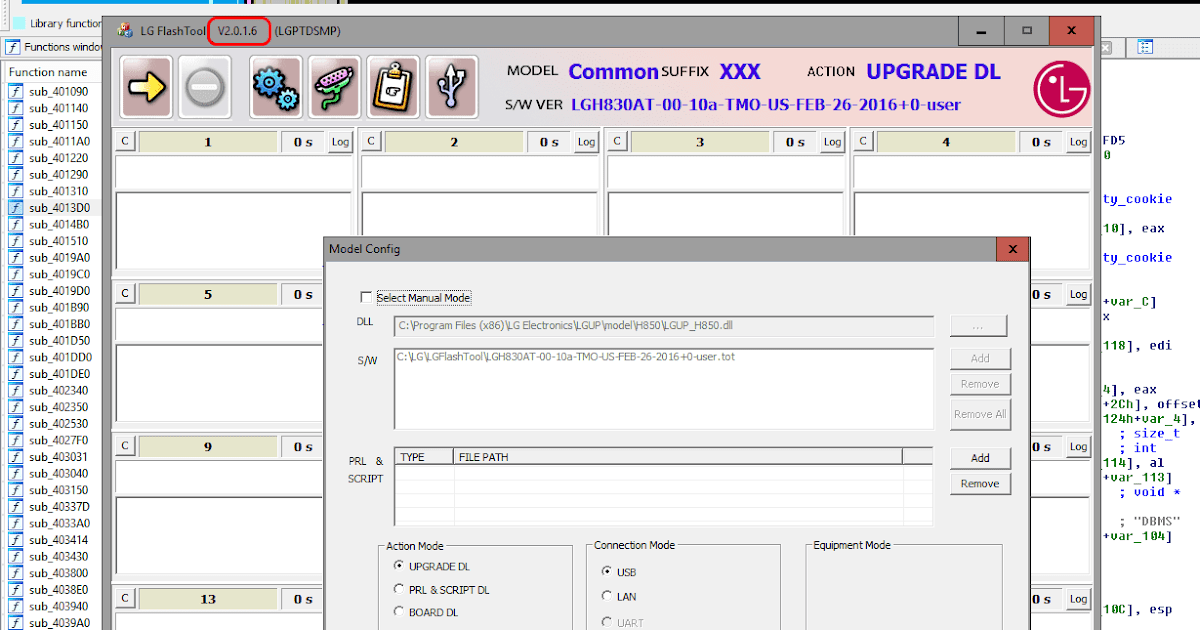Viewport: 1200px width, 630px height.
Task: Select BOARD DL action mode
Action: point(400,612)
